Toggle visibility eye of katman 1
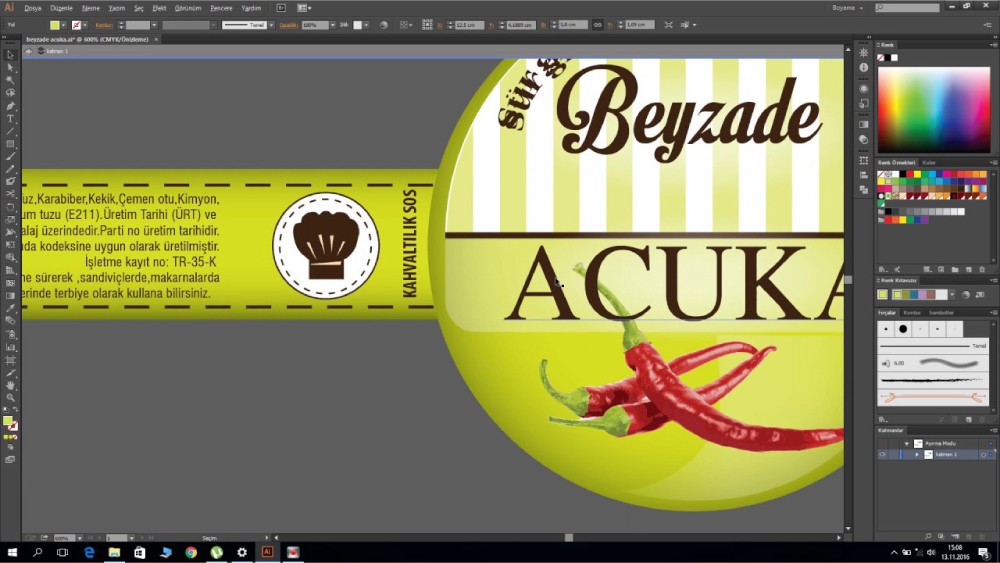This screenshot has width=1000, height=563. (x=883, y=455)
